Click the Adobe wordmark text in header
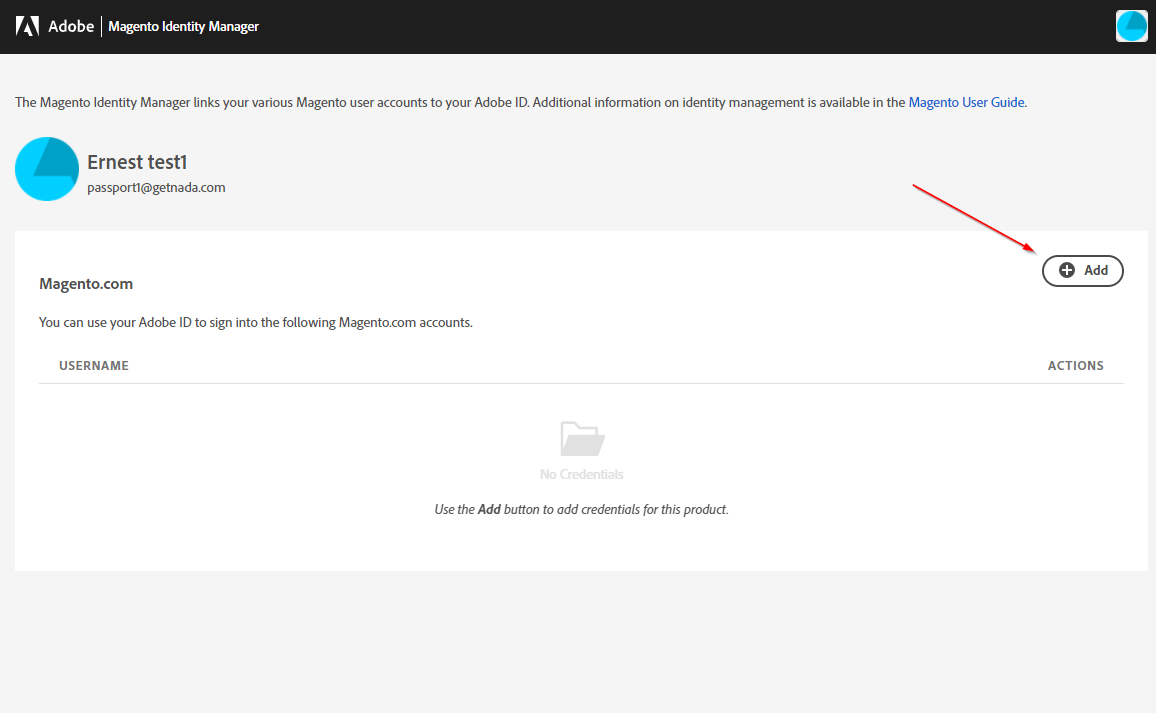 72,27
